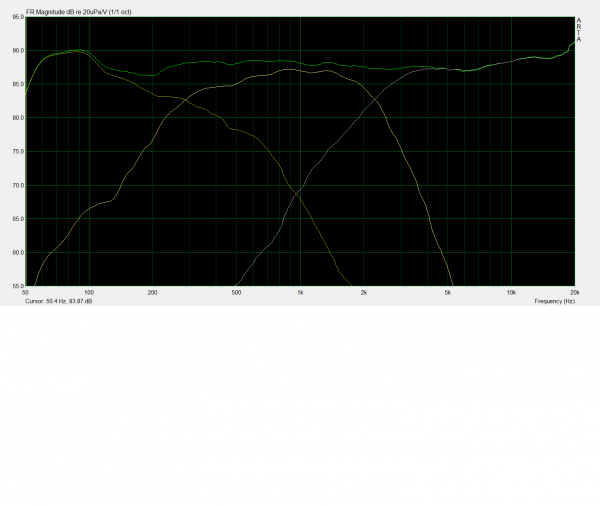The image size is (600, 506).
Task: Click the 1k x-axis tick label
Action: [x=300, y=293]
